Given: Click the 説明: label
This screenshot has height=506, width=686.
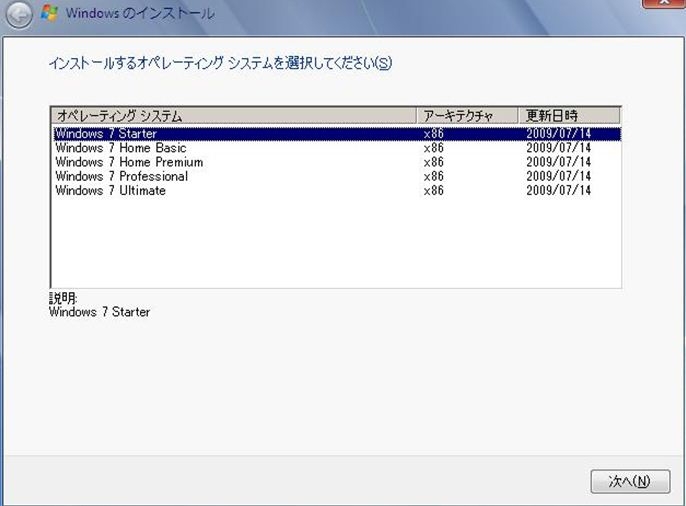Looking at the screenshot, I should pos(63,298).
